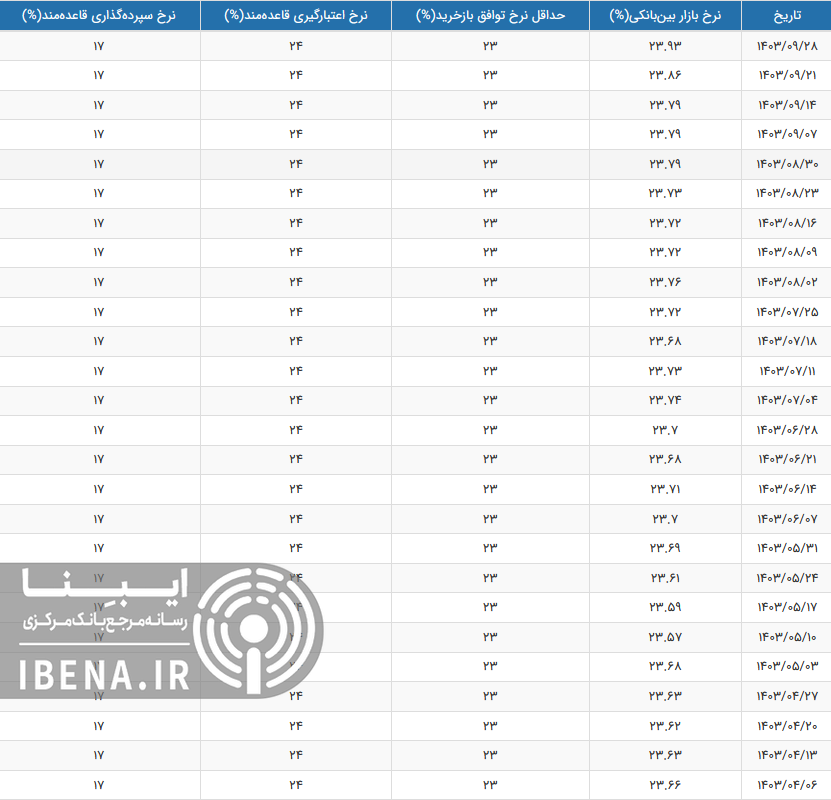Click the ایبنا Persian logo title
The width and height of the screenshot is (831, 800).
click(105, 585)
